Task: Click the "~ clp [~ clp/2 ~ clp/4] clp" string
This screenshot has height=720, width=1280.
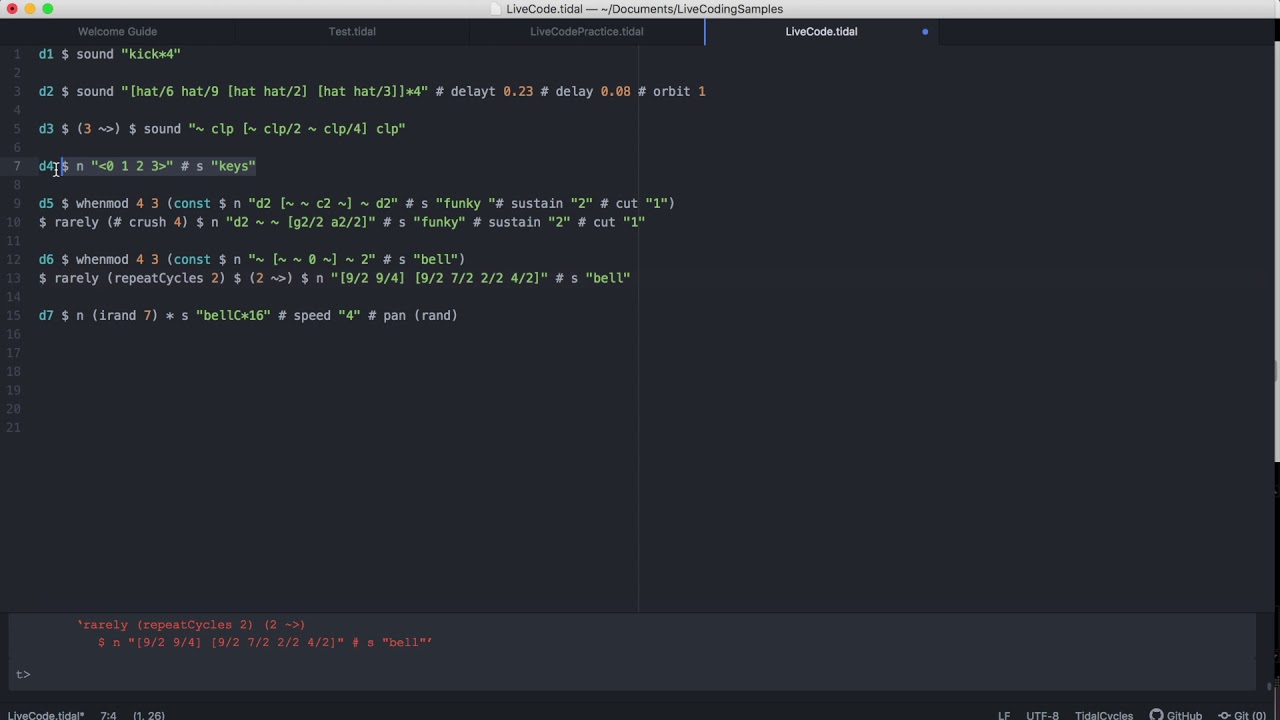Action: pyautogui.click(x=297, y=128)
